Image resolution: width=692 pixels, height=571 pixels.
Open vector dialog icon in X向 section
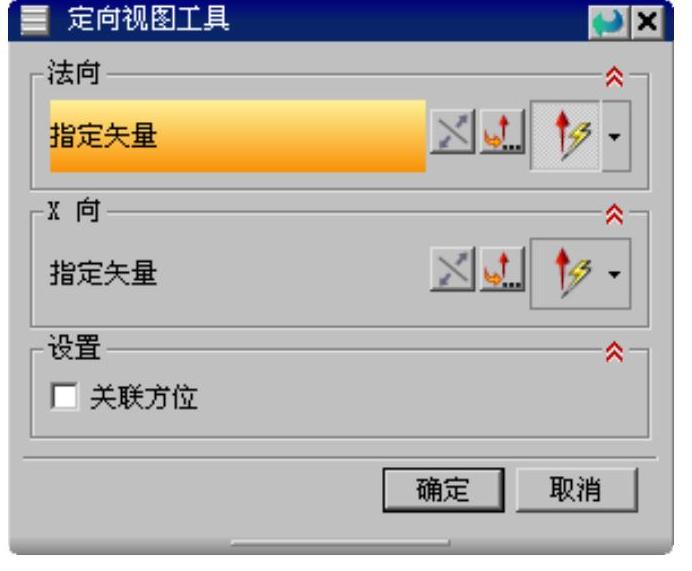coord(502,269)
